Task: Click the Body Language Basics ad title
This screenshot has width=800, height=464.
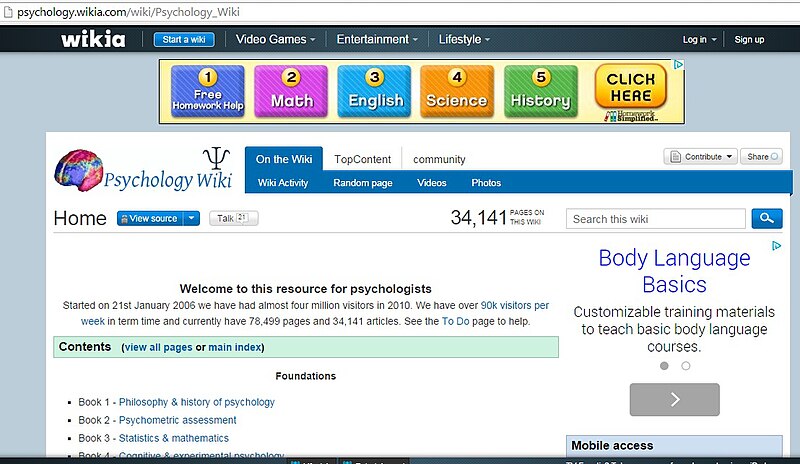Action: (x=674, y=271)
